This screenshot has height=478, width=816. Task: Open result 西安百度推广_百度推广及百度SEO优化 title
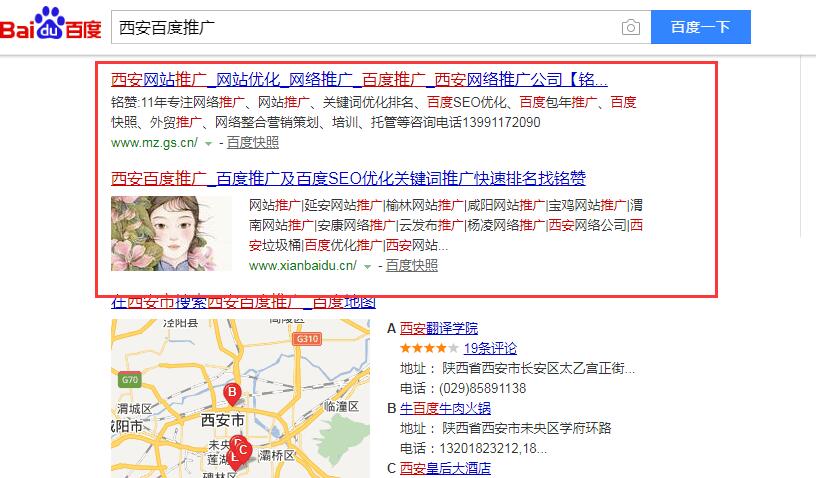pyautogui.click(x=348, y=178)
